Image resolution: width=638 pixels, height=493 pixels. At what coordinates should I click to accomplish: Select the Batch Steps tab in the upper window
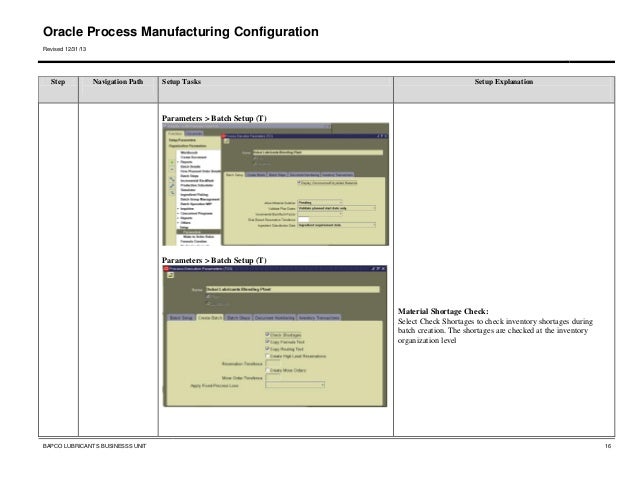(277, 175)
